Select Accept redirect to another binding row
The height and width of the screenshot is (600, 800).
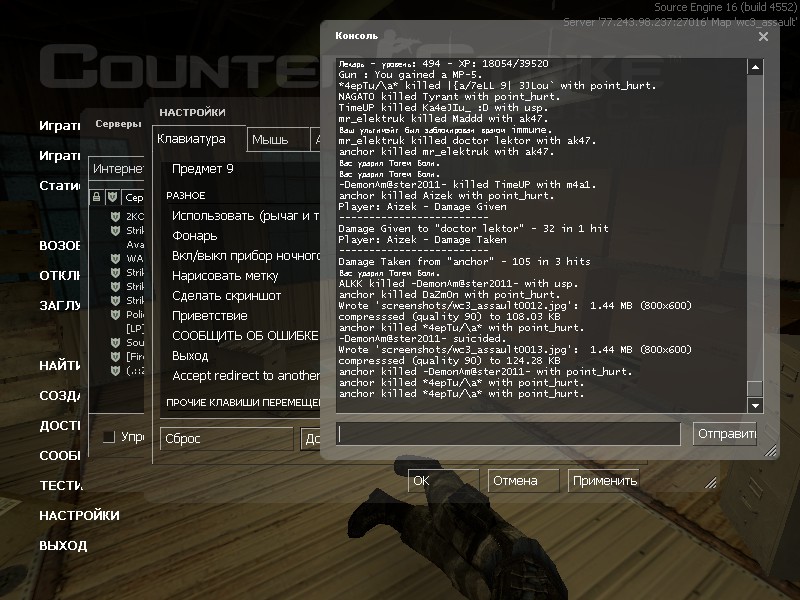[242, 376]
